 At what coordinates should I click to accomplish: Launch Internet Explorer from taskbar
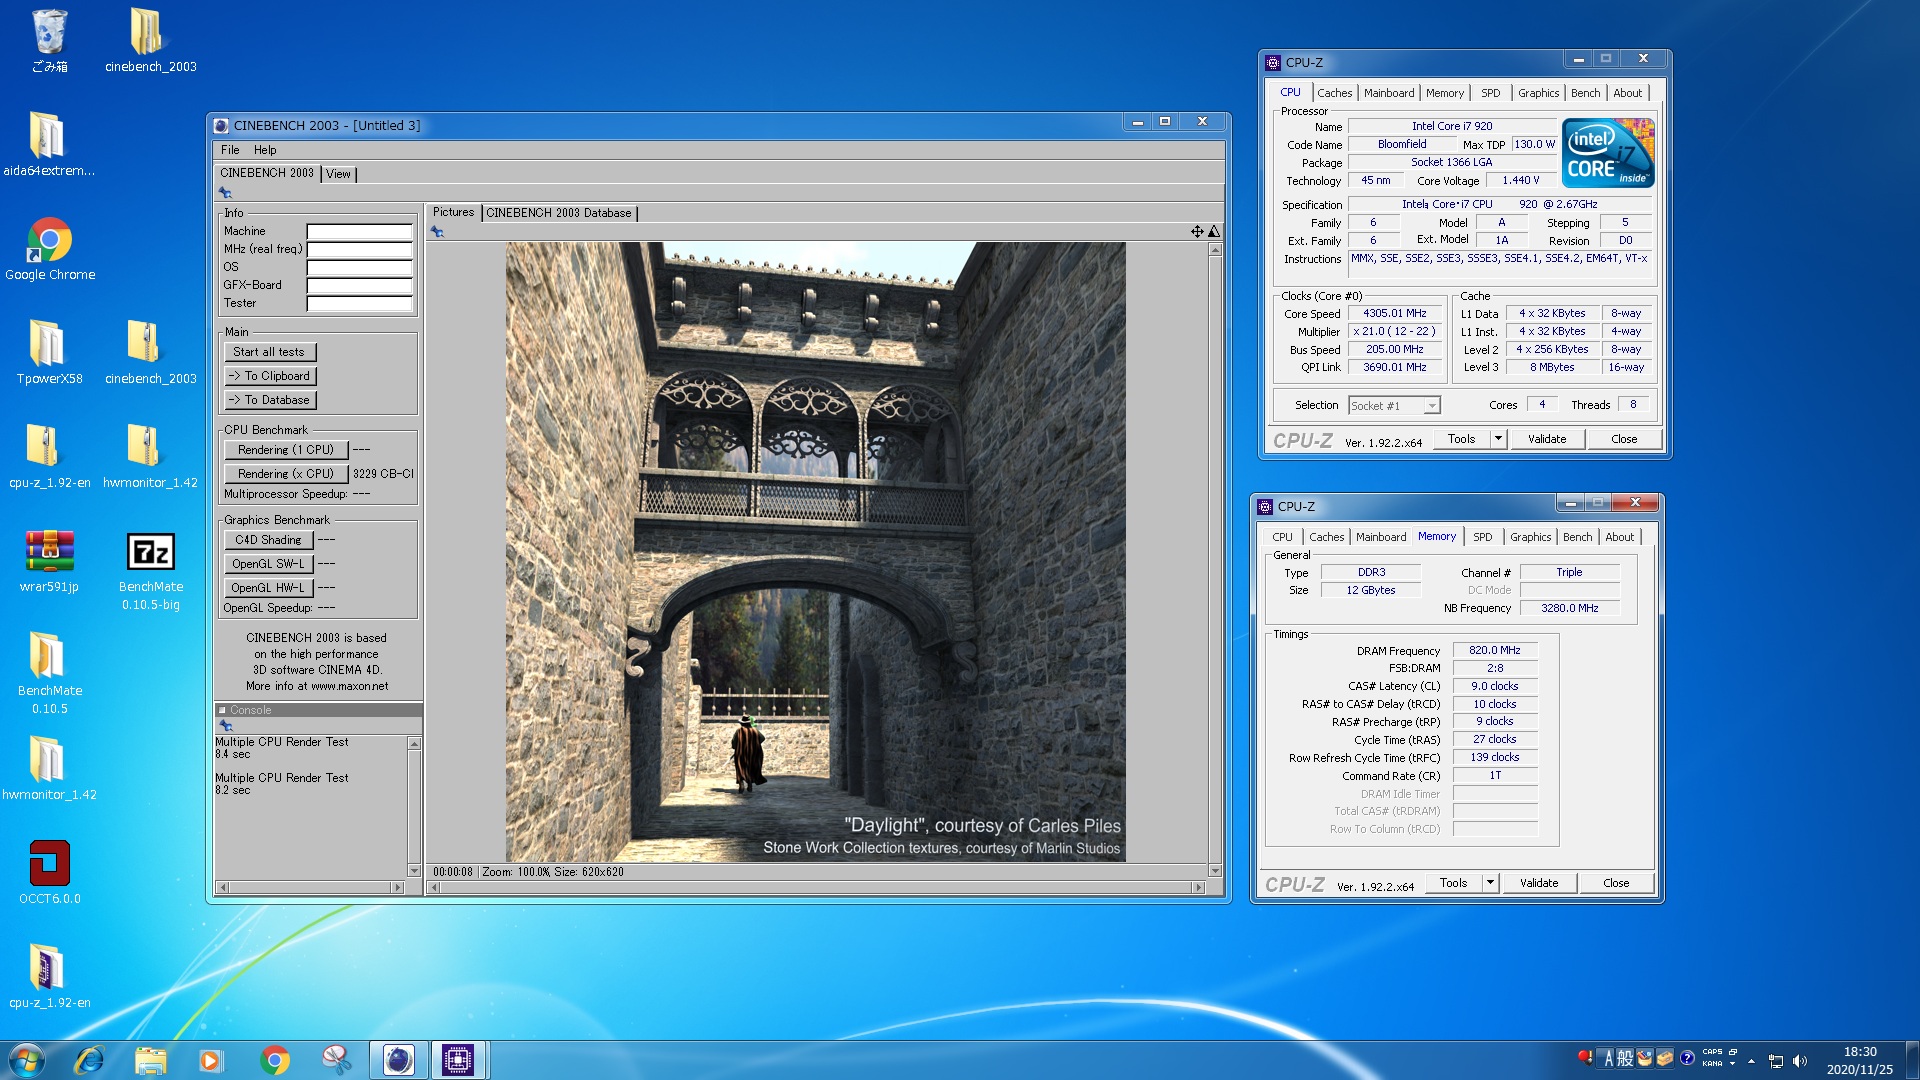[89, 1060]
